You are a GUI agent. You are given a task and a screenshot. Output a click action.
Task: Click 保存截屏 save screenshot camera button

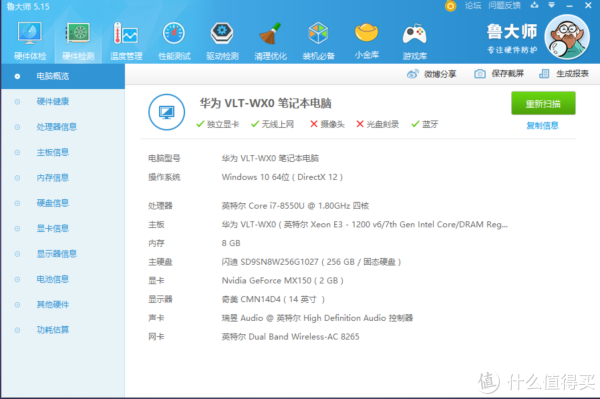click(499, 73)
